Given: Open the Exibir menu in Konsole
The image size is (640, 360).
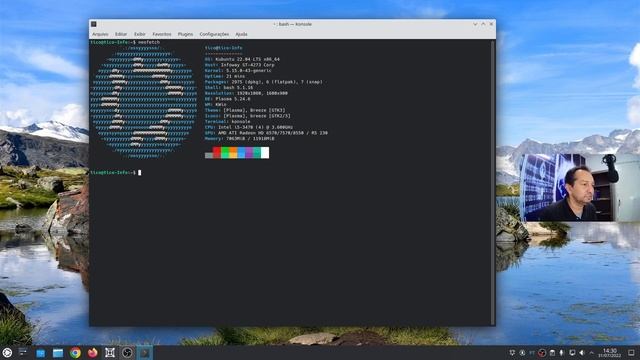Looking at the screenshot, I should 140,34.
